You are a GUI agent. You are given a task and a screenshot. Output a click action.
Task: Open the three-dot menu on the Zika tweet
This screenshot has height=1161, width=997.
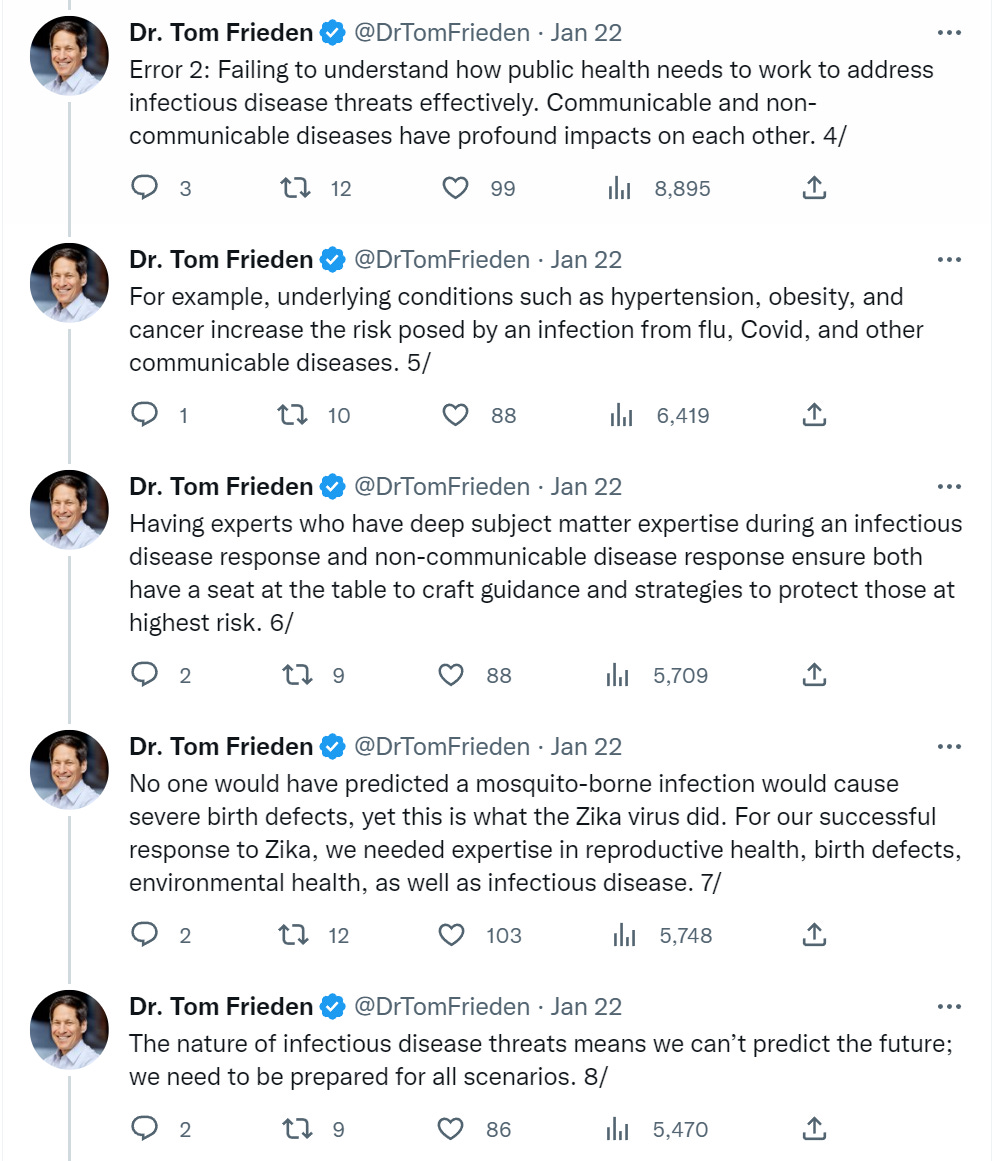[949, 746]
